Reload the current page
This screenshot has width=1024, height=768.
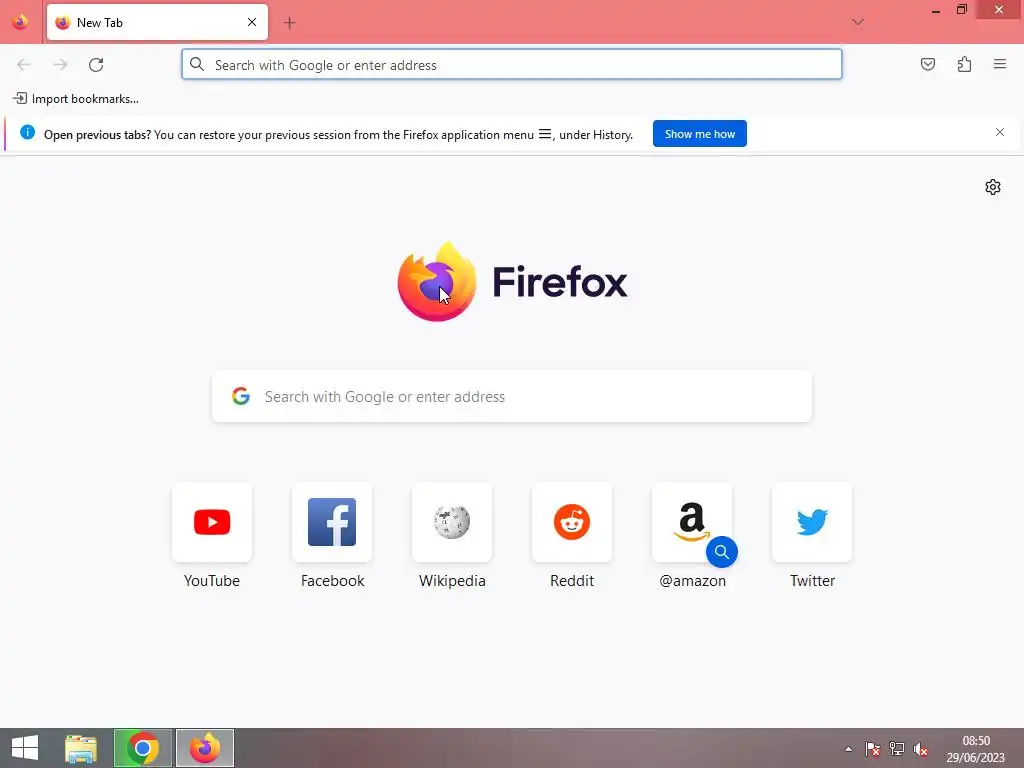[96, 65]
